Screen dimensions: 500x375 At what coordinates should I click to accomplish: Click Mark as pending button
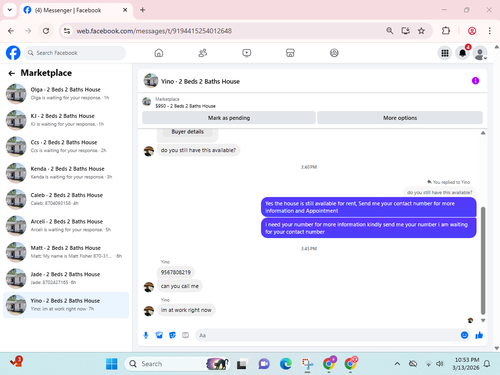229,118
